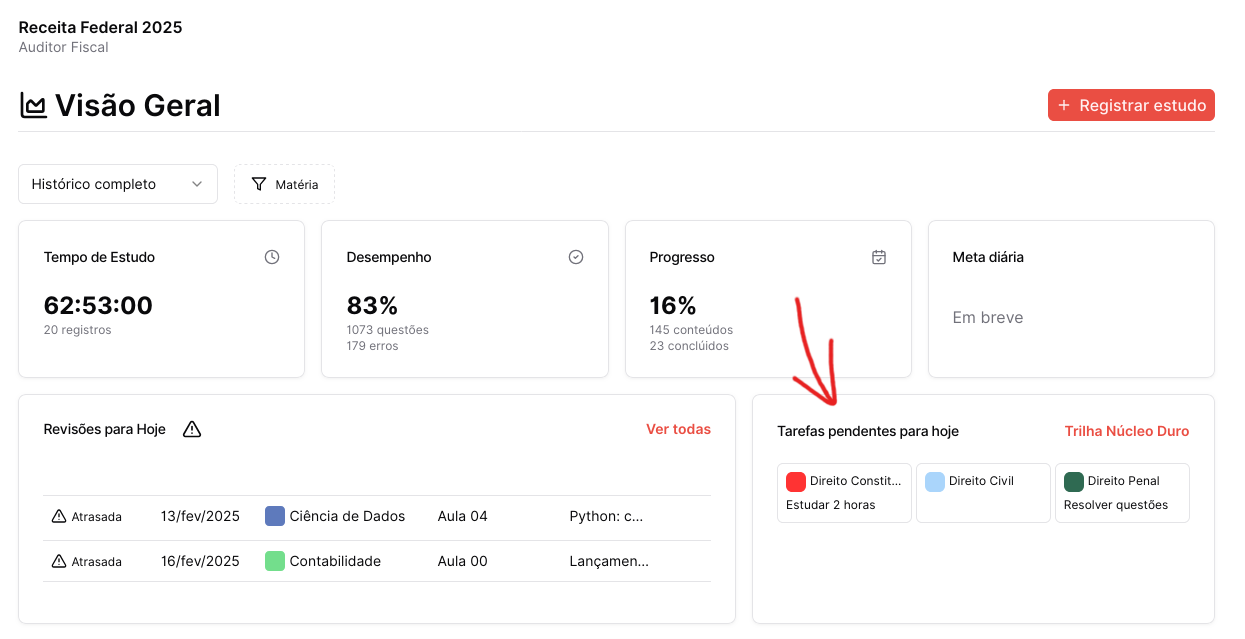This screenshot has height=639, width=1245.
Task: Click warning icon on 16/fev/2025 overdue row
Action: tap(59, 561)
